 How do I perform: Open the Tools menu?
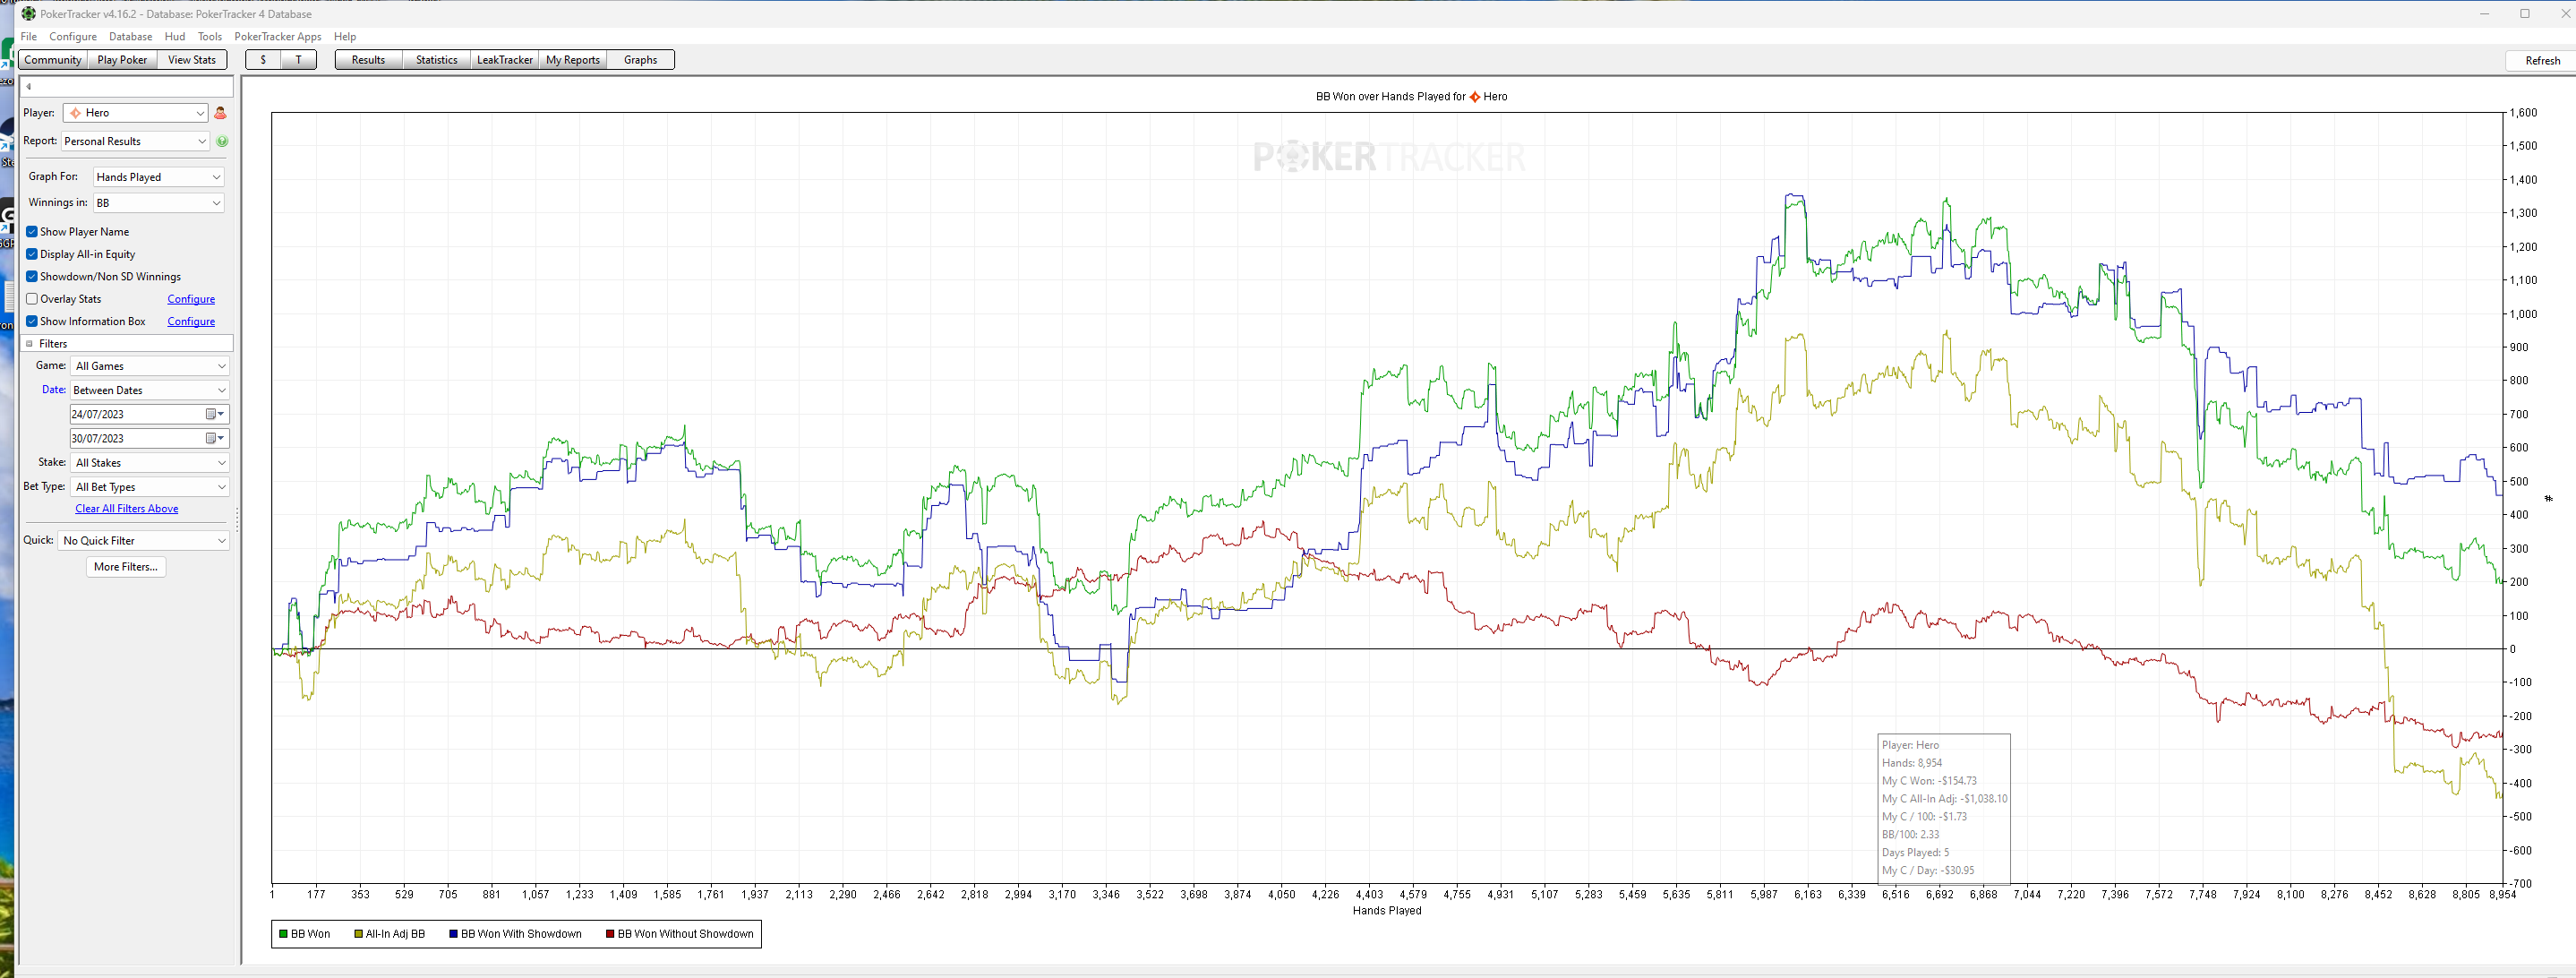click(x=210, y=37)
